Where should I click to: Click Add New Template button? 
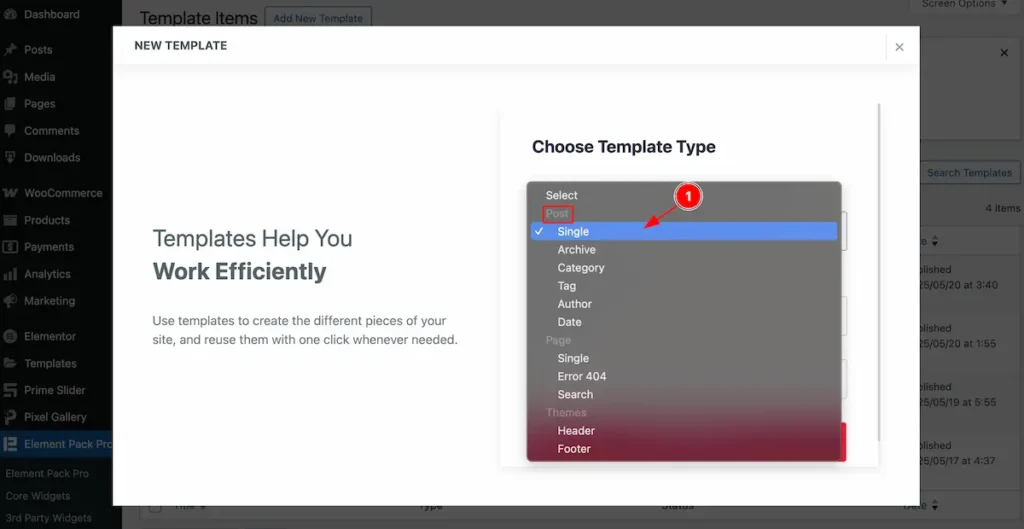point(318,18)
